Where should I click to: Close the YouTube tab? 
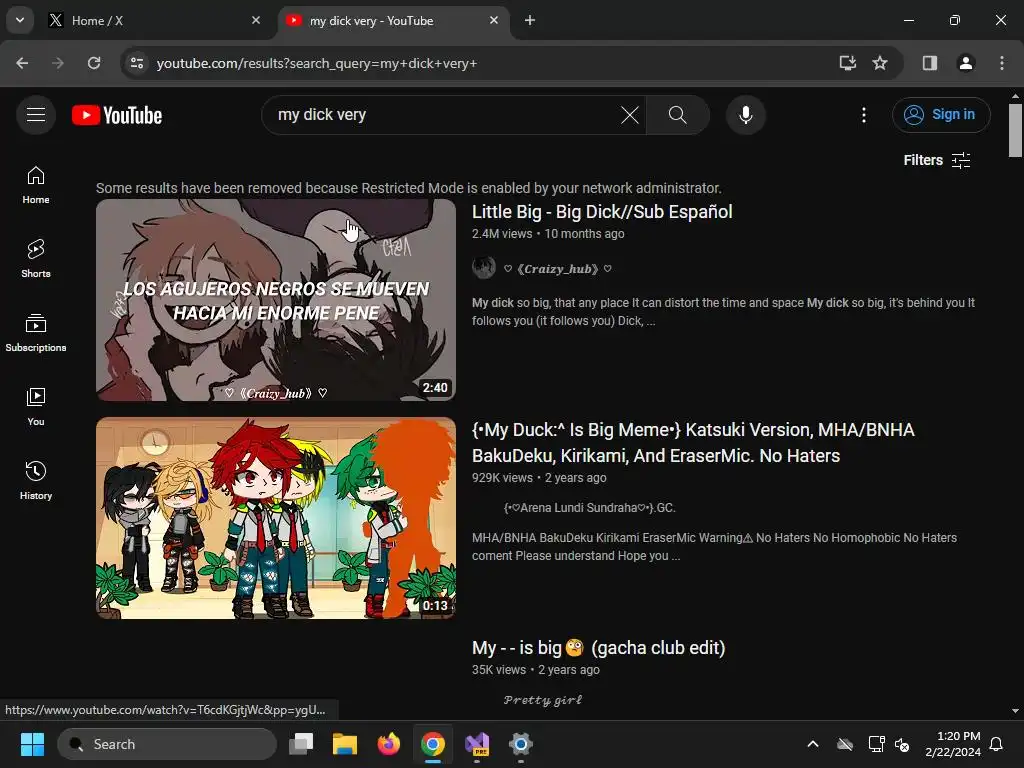(494, 21)
